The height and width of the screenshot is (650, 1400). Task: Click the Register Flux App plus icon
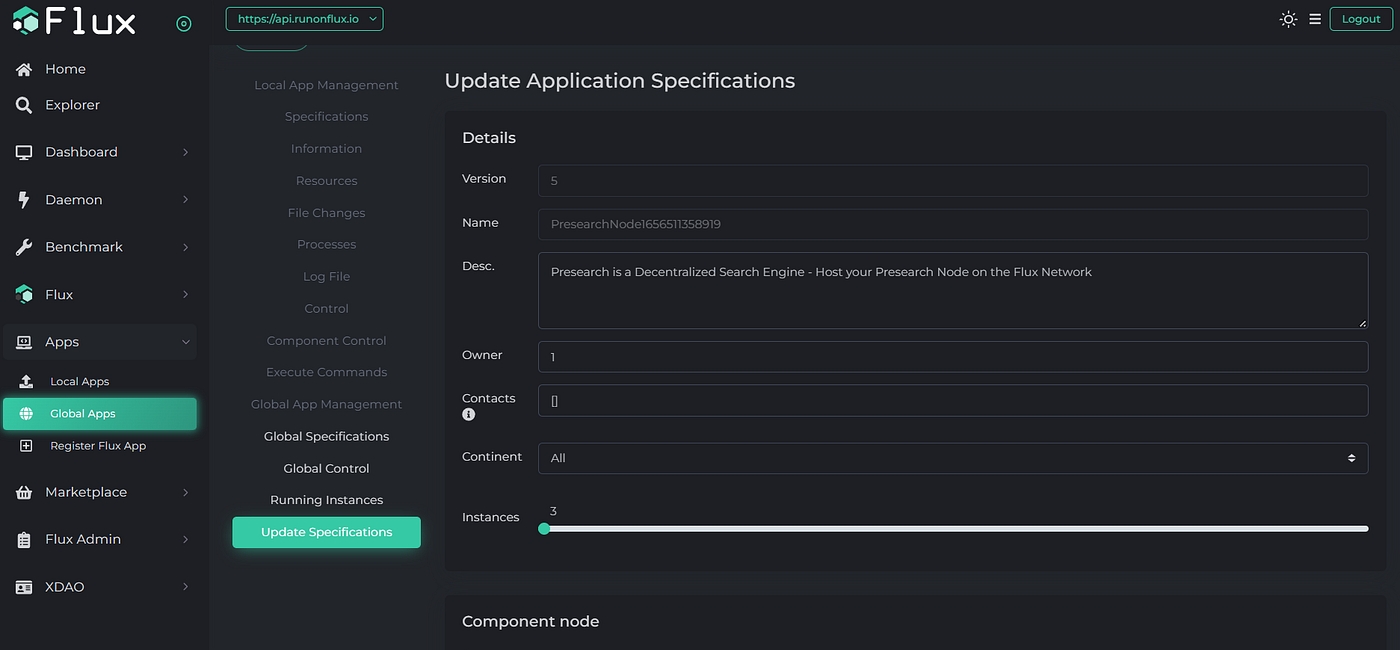(26, 446)
